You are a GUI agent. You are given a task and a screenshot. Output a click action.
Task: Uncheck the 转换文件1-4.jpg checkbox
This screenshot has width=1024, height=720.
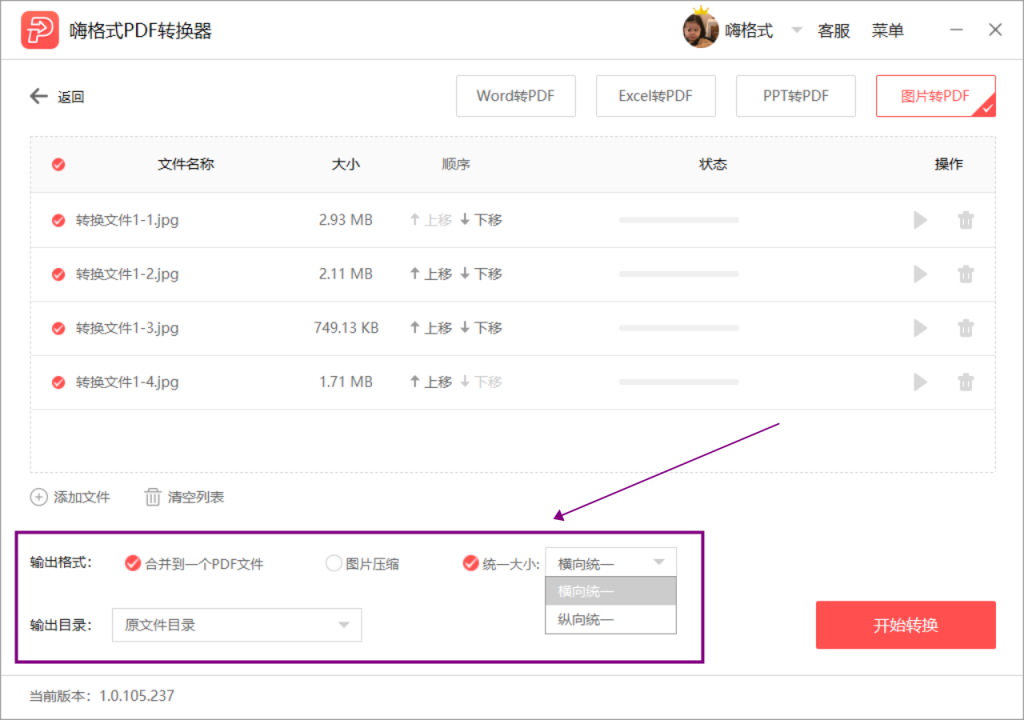tap(59, 382)
